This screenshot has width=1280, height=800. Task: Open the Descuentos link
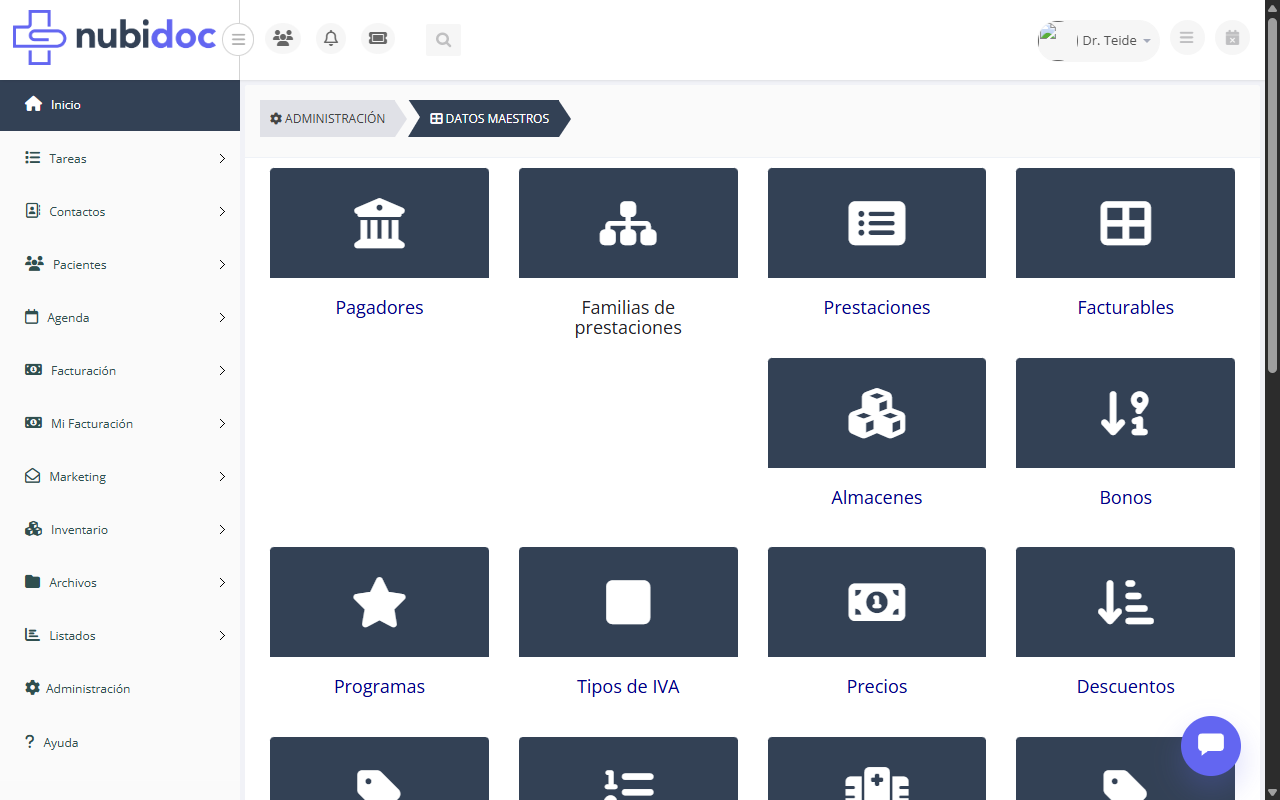(1125, 687)
